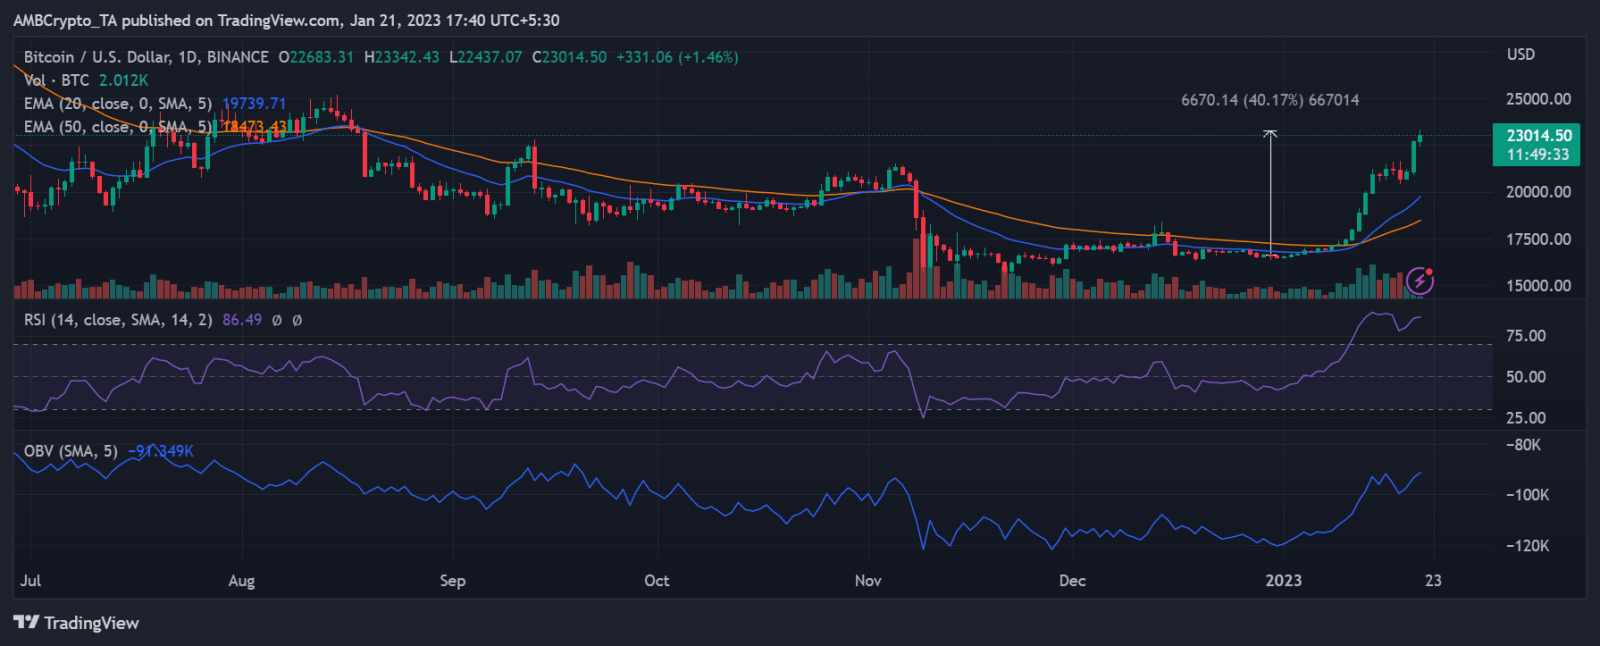Screen dimensions: 1600x646
Task: Click the purple lightning bolt events icon
Action: pyautogui.click(x=1420, y=281)
